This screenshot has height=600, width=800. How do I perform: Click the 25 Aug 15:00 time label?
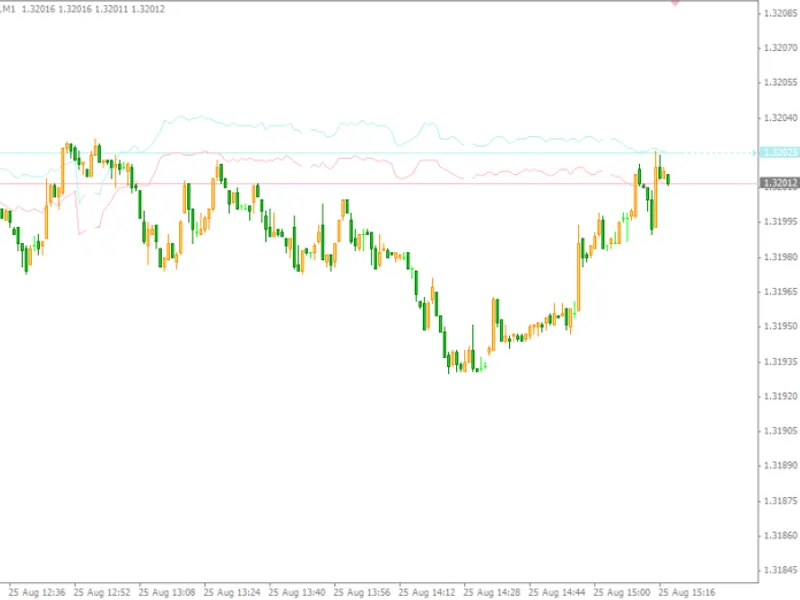coord(621,592)
